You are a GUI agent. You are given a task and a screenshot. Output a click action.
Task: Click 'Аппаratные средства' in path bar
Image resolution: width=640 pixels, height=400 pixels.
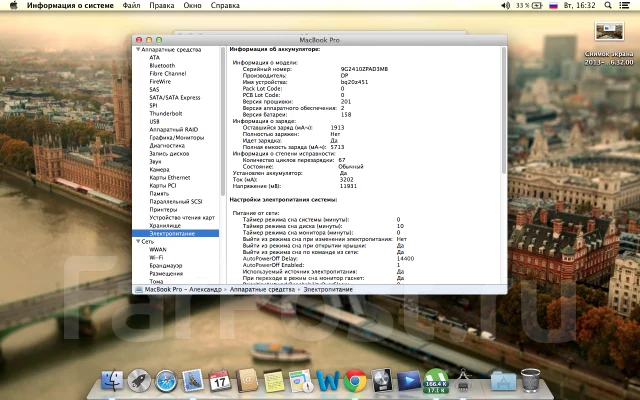[262, 289]
